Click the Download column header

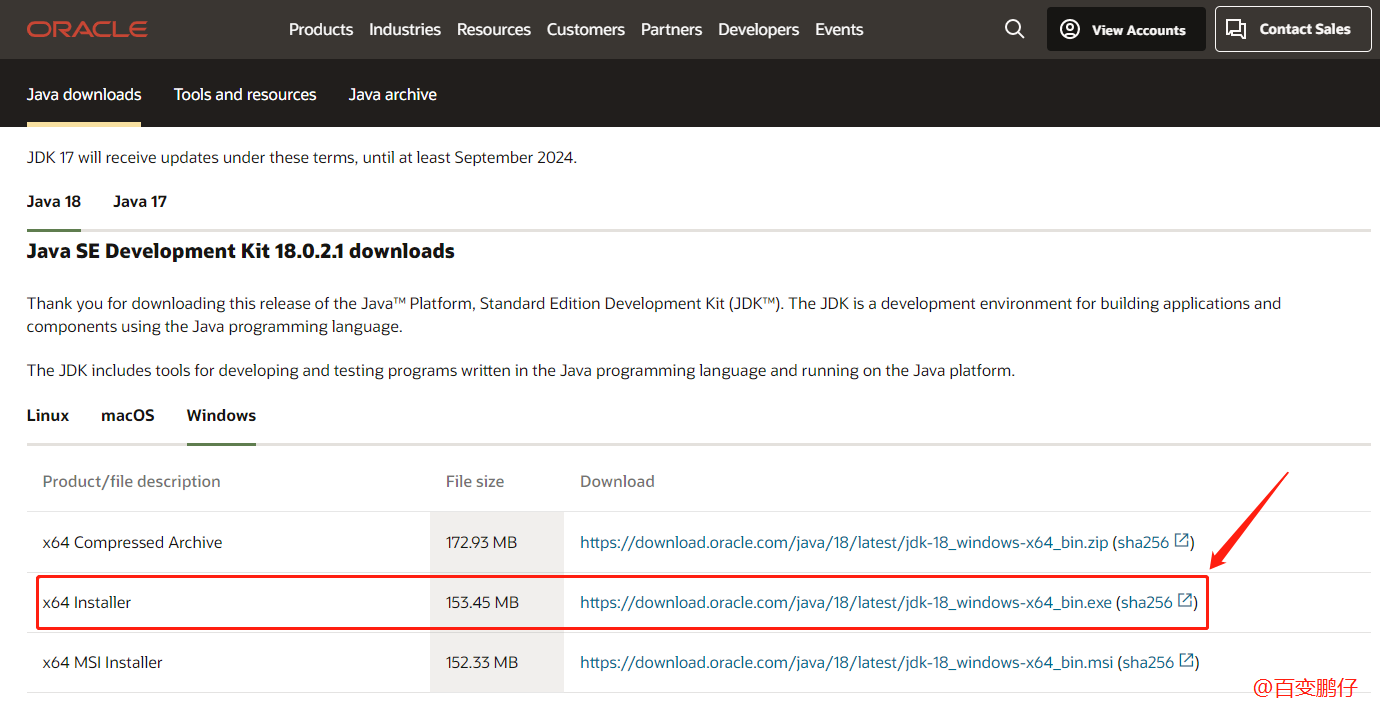click(x=617, y=482)
